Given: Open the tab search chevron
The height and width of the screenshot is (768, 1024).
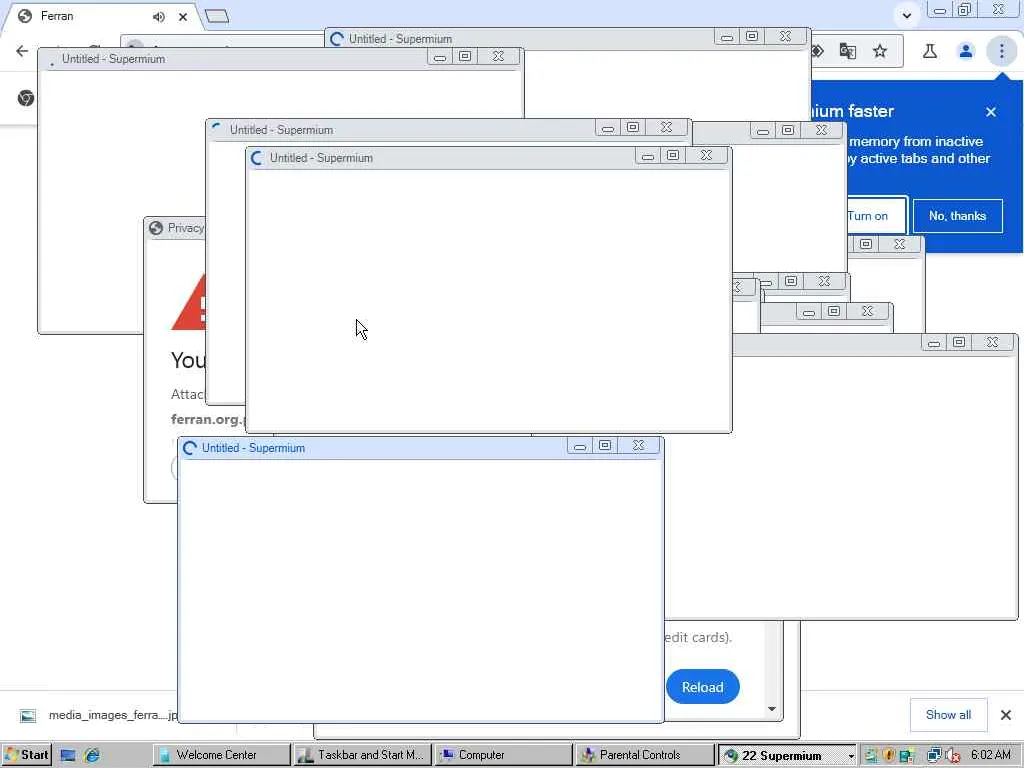Looking at the screenshot, I should [x=906, y=15].
